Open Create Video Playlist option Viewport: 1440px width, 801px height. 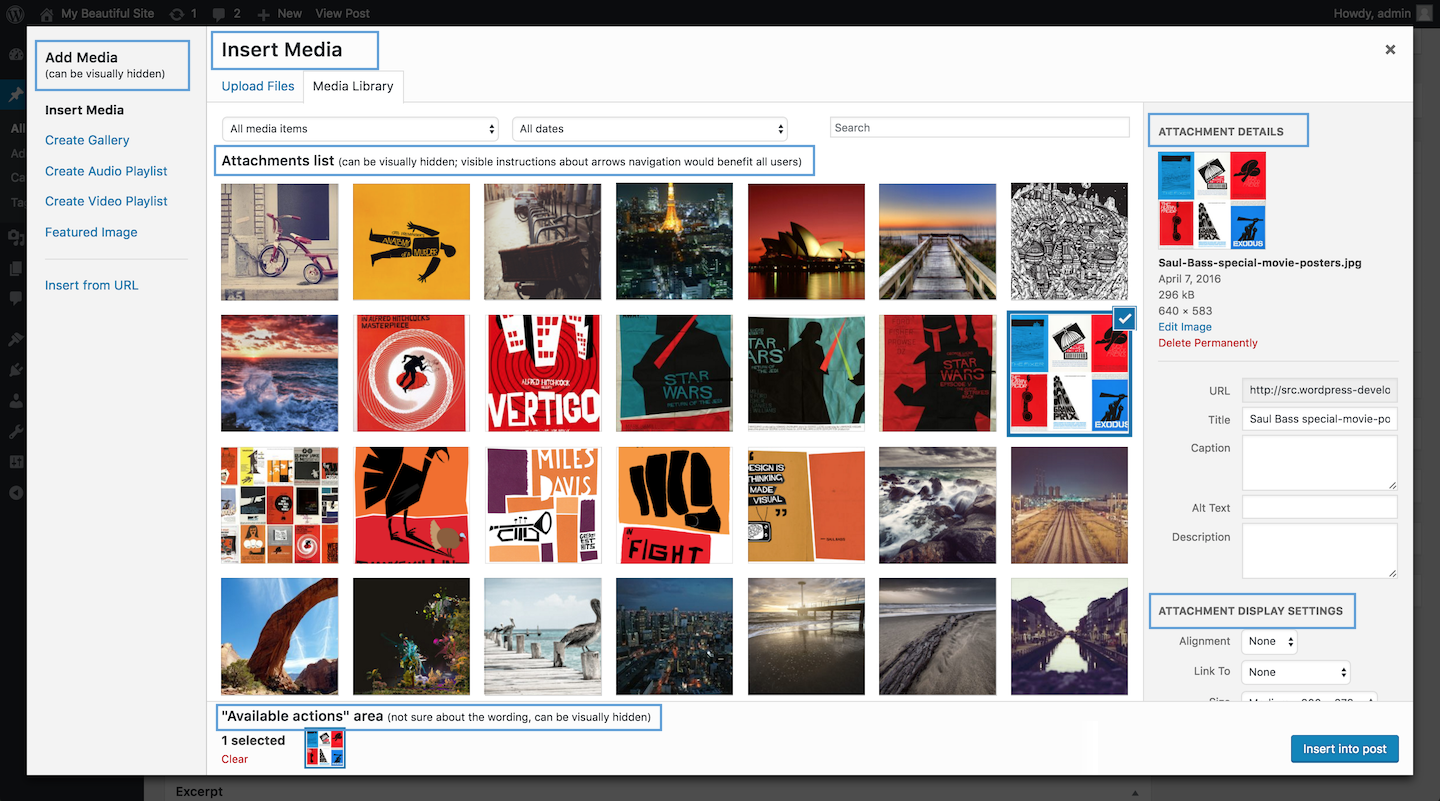point(106,201)
